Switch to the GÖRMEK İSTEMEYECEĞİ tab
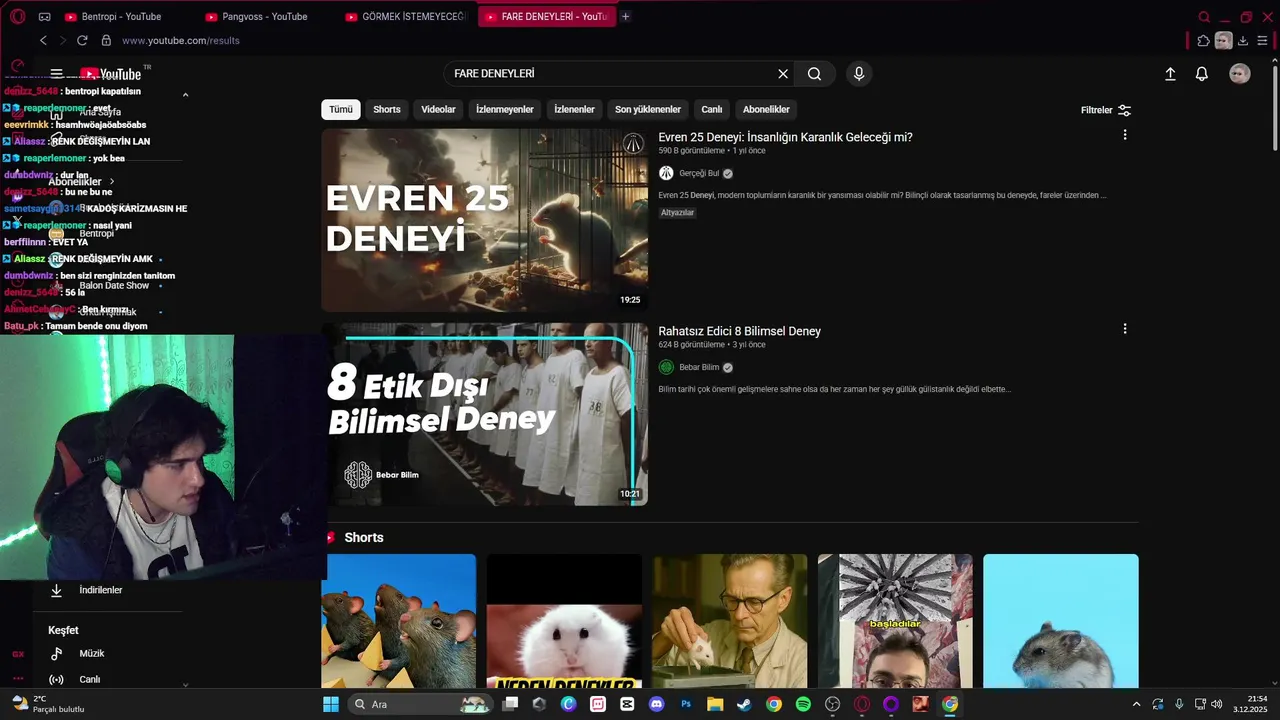 coord(406,17)
